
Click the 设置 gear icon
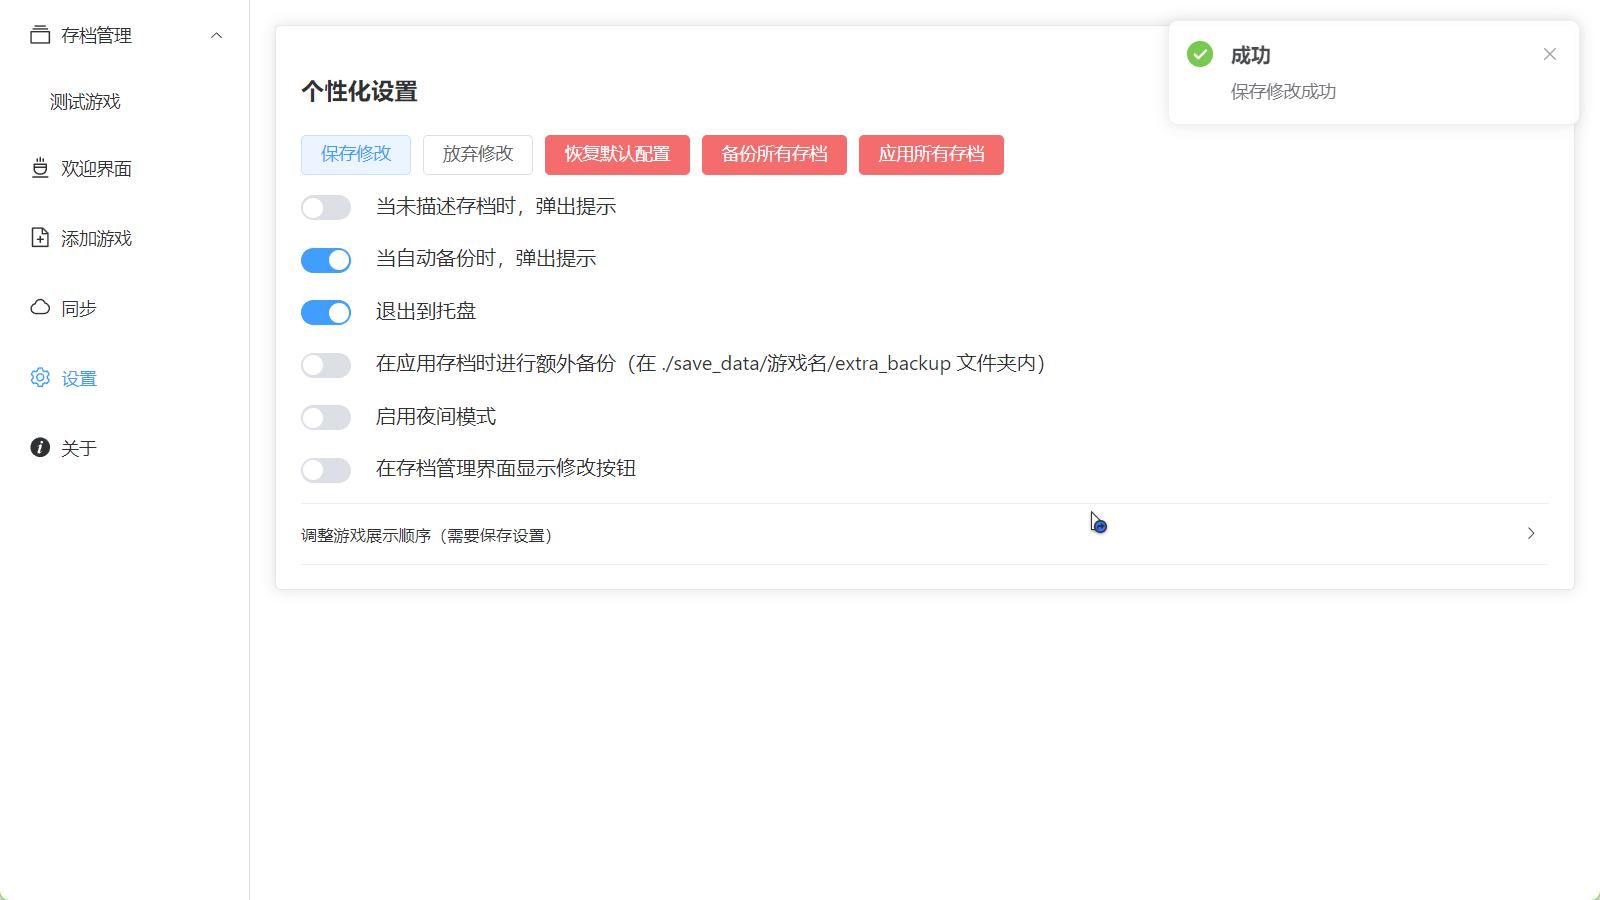(x=38, y=377)
